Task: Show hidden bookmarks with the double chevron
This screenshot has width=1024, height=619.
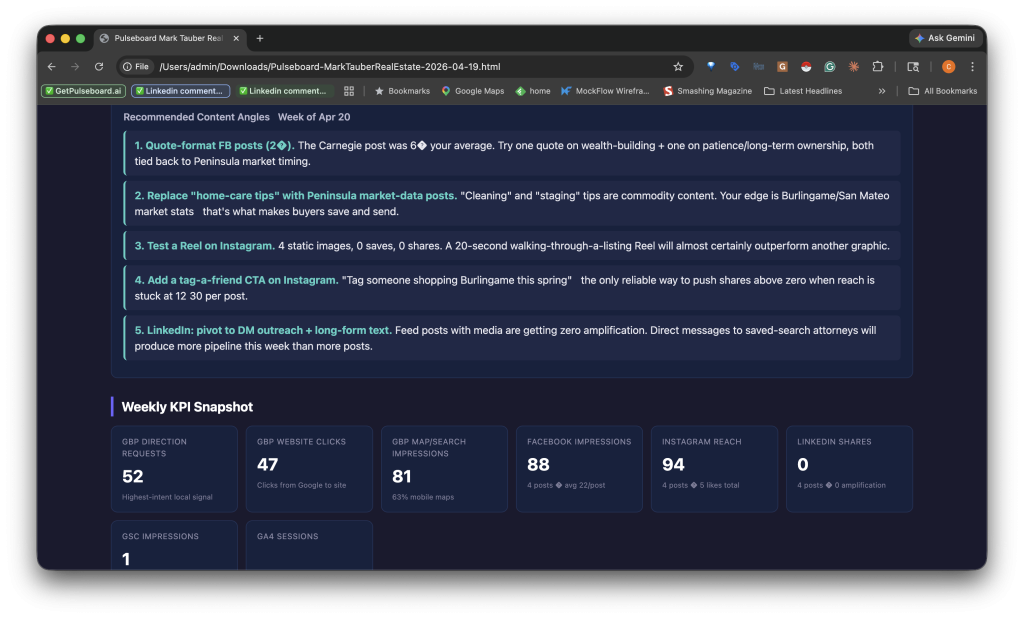Action: coord(882,91)
